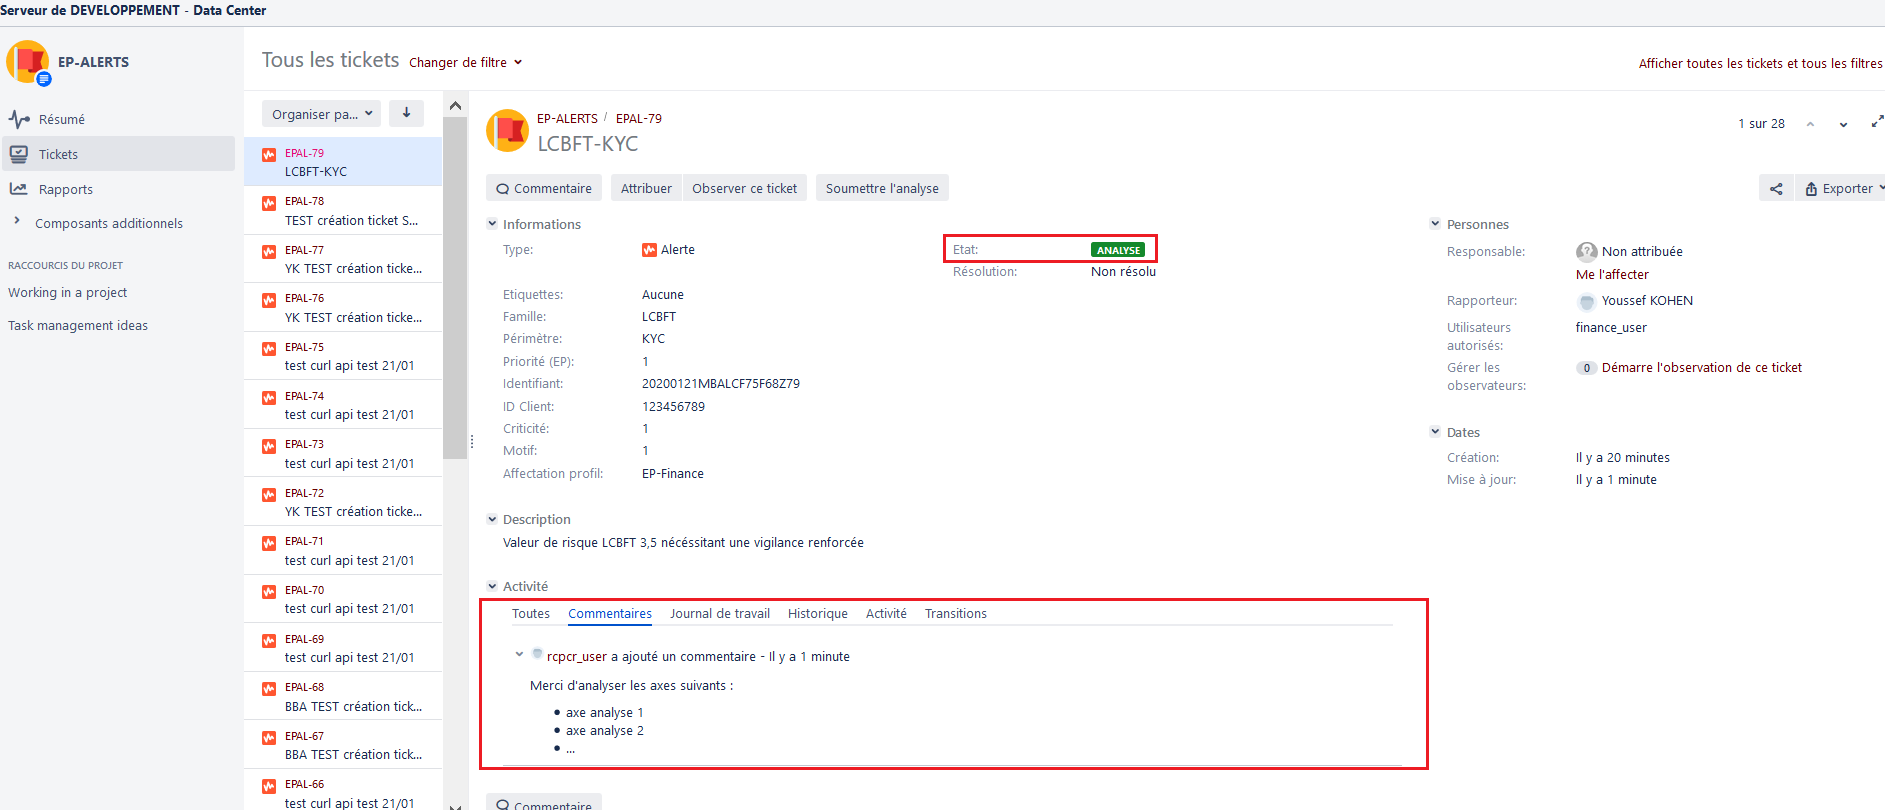Toggle the sort direction arrow button
This screenshot has width=1885, height=810.
coord(406,114)
